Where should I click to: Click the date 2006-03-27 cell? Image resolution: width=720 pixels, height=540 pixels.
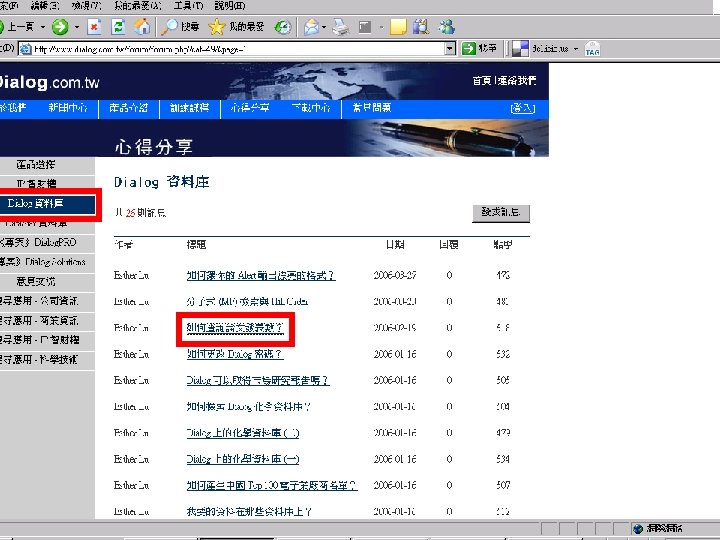[x=395, y=275]
